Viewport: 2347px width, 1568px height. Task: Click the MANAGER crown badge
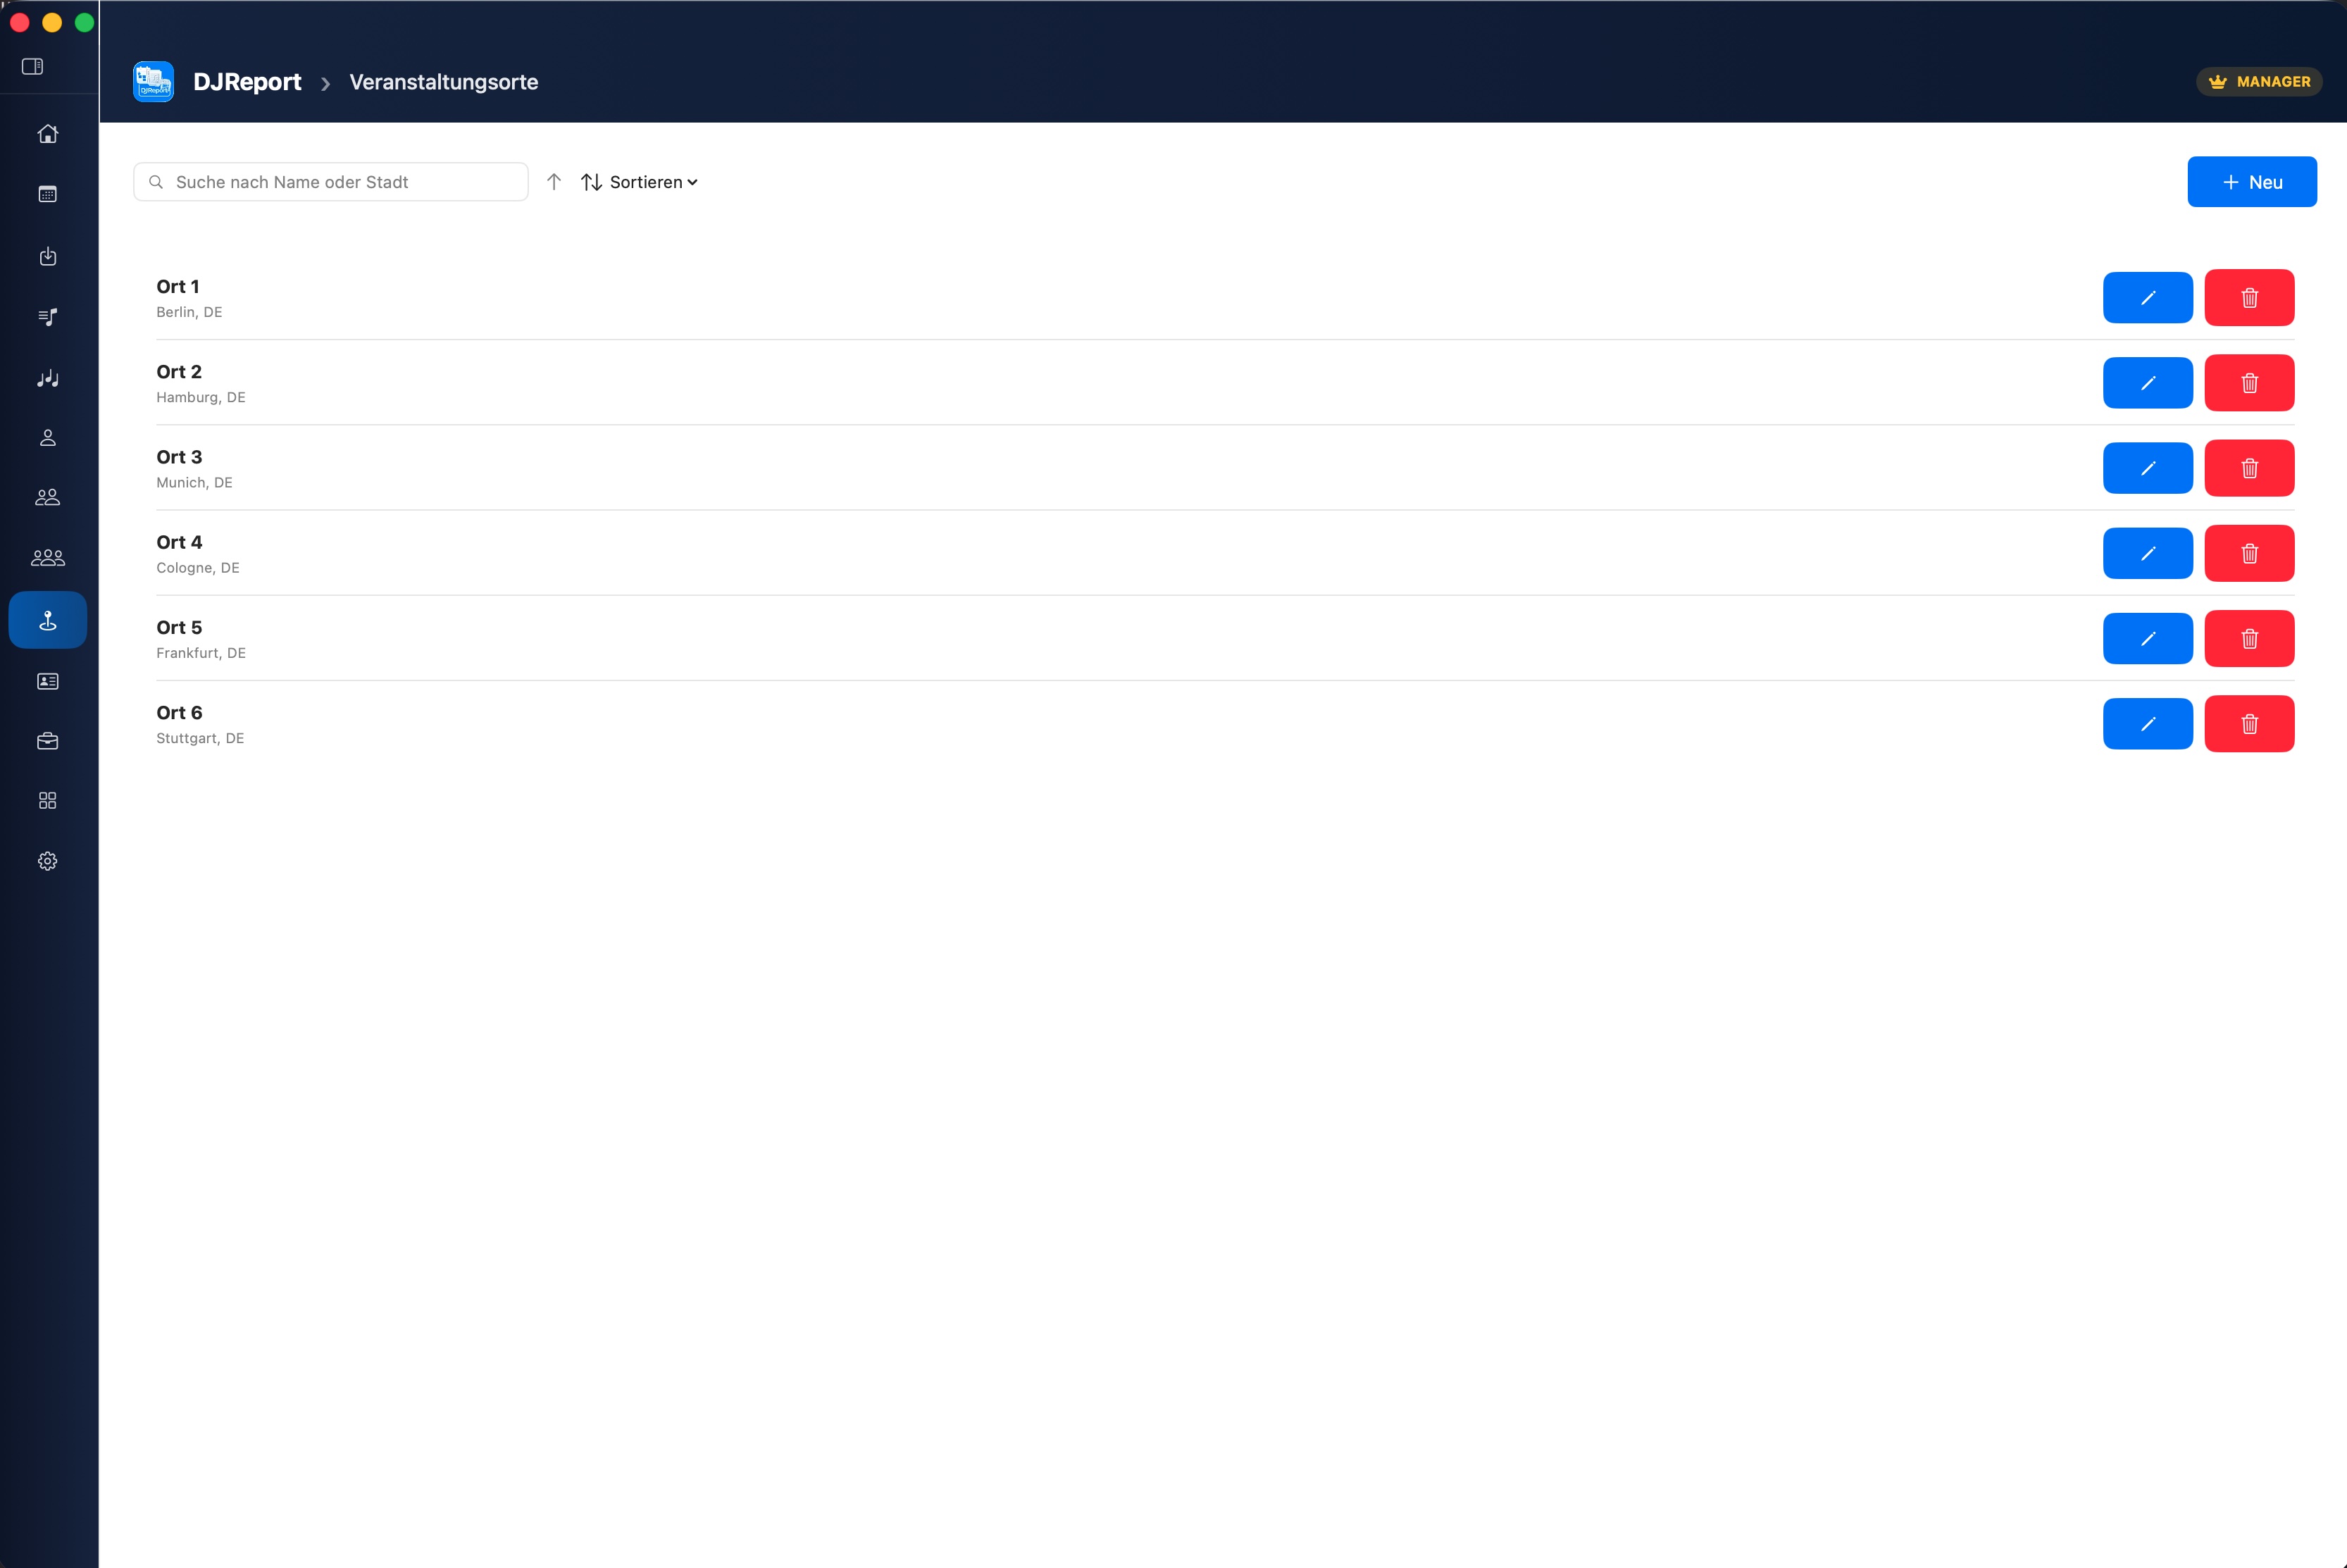point(2258,82)
